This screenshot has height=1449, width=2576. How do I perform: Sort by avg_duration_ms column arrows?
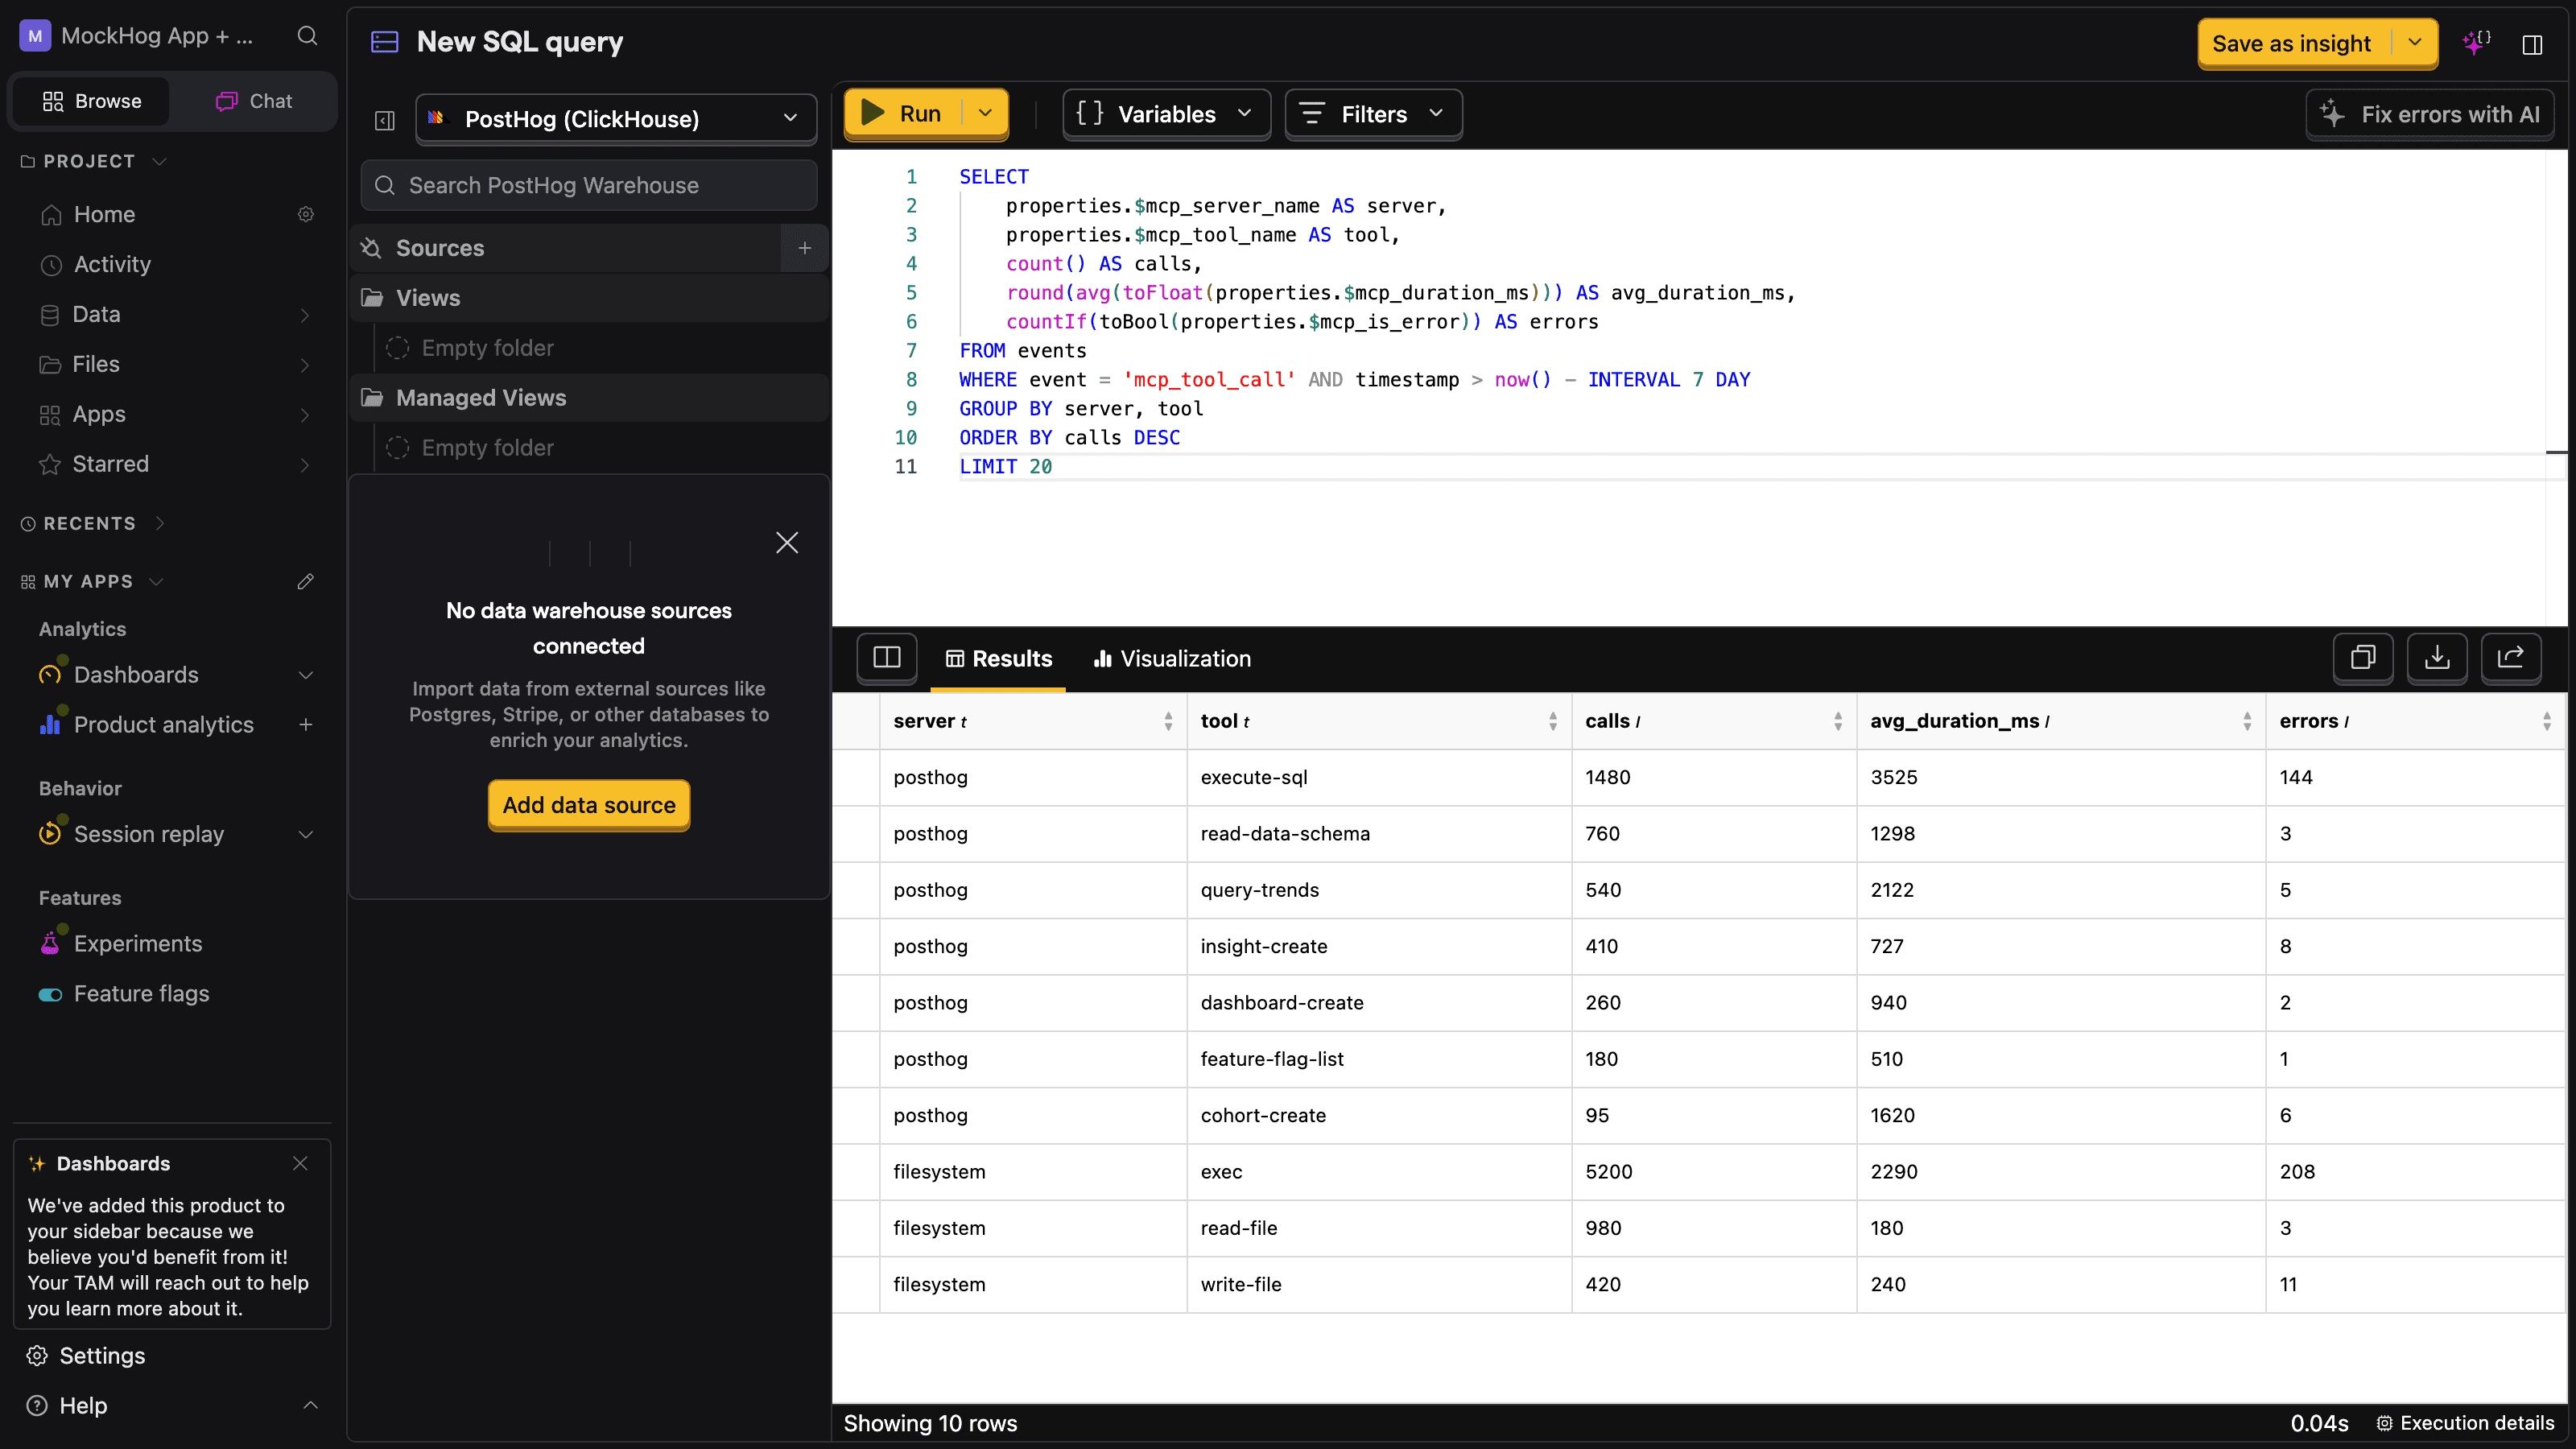click(2247, 721)
